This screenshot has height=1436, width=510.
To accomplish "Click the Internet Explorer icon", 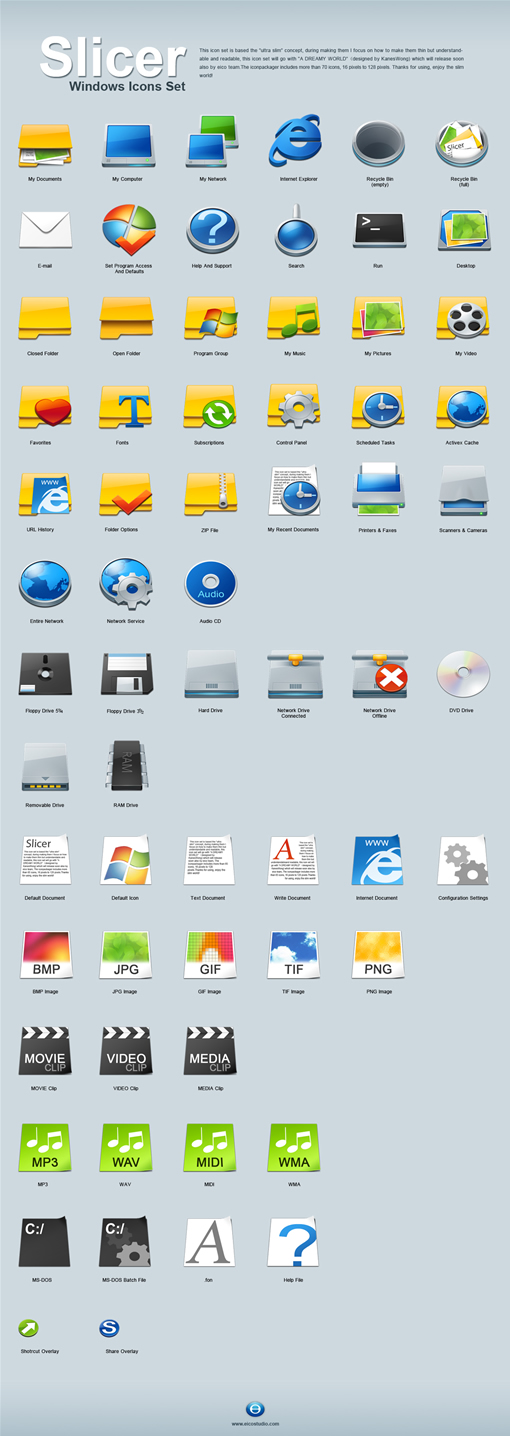I will coord(293,140).
